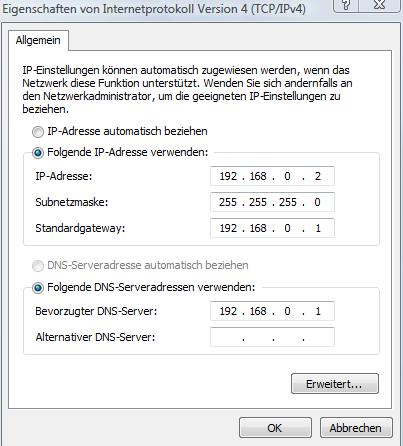
Task: Select DNS-Serveradresse automatisch beziehen radio
Action: (x=38, y=266)
